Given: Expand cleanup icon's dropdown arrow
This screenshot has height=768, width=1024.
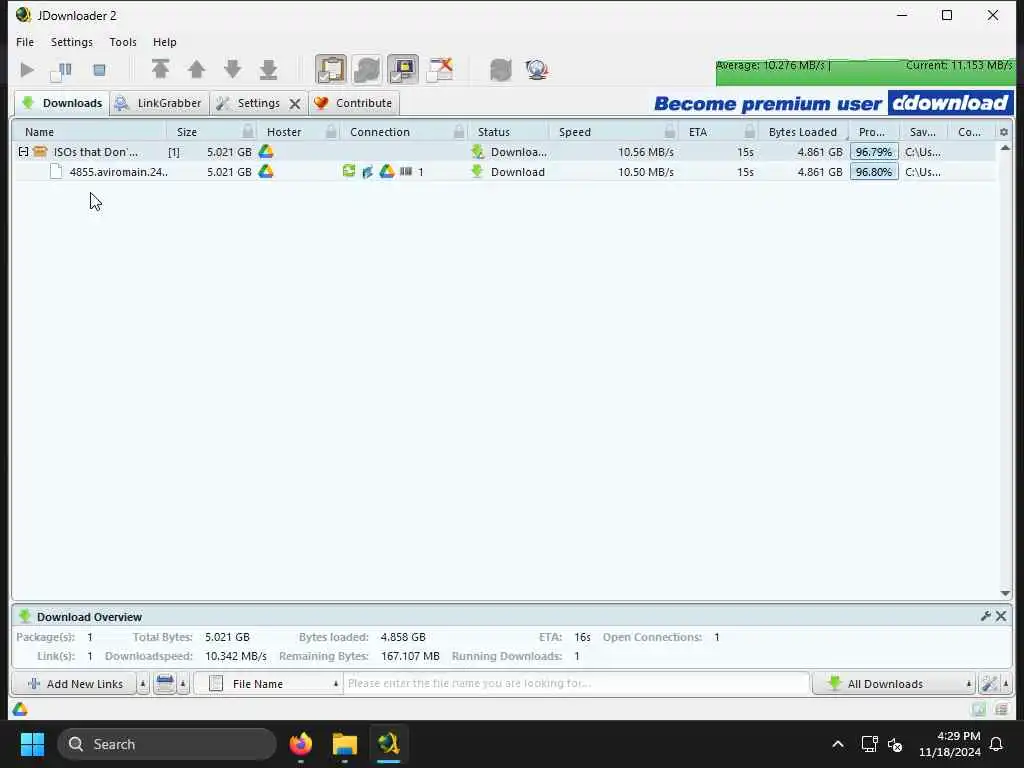Looking at the screenshot, I should click(184, 684).
